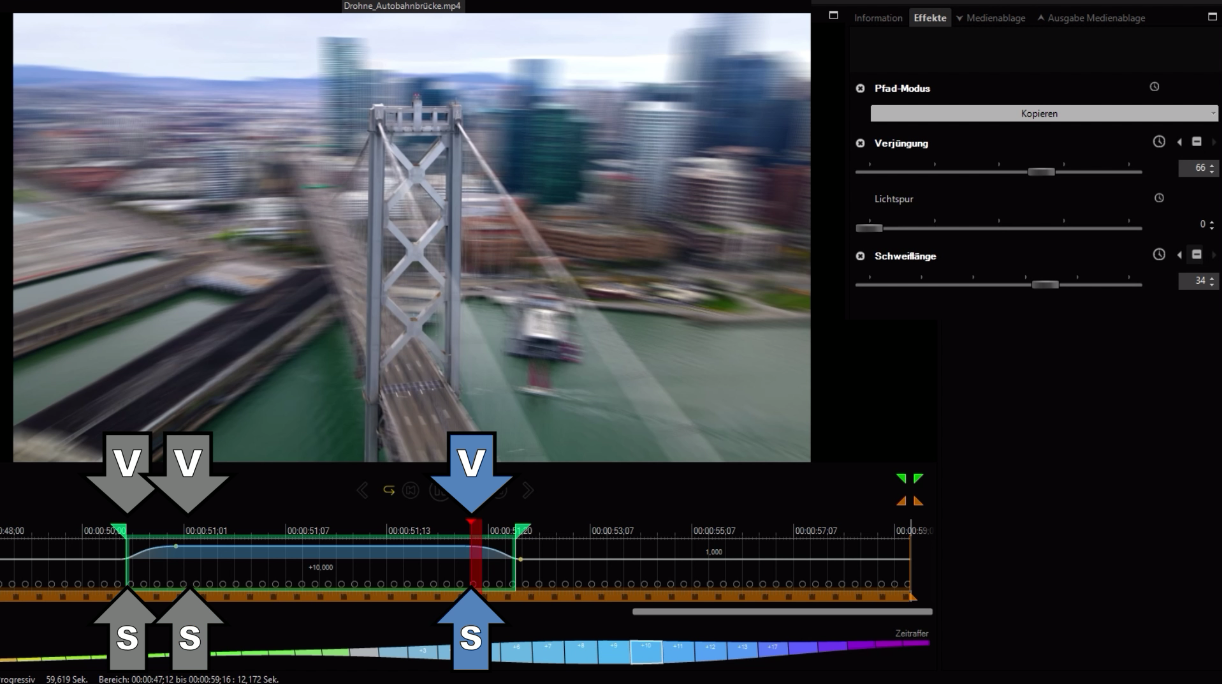Go to previous Verjüngung keyframe
This screenshot has height=684, width=1222.
pyautogui.click(x=1179, y=142)
